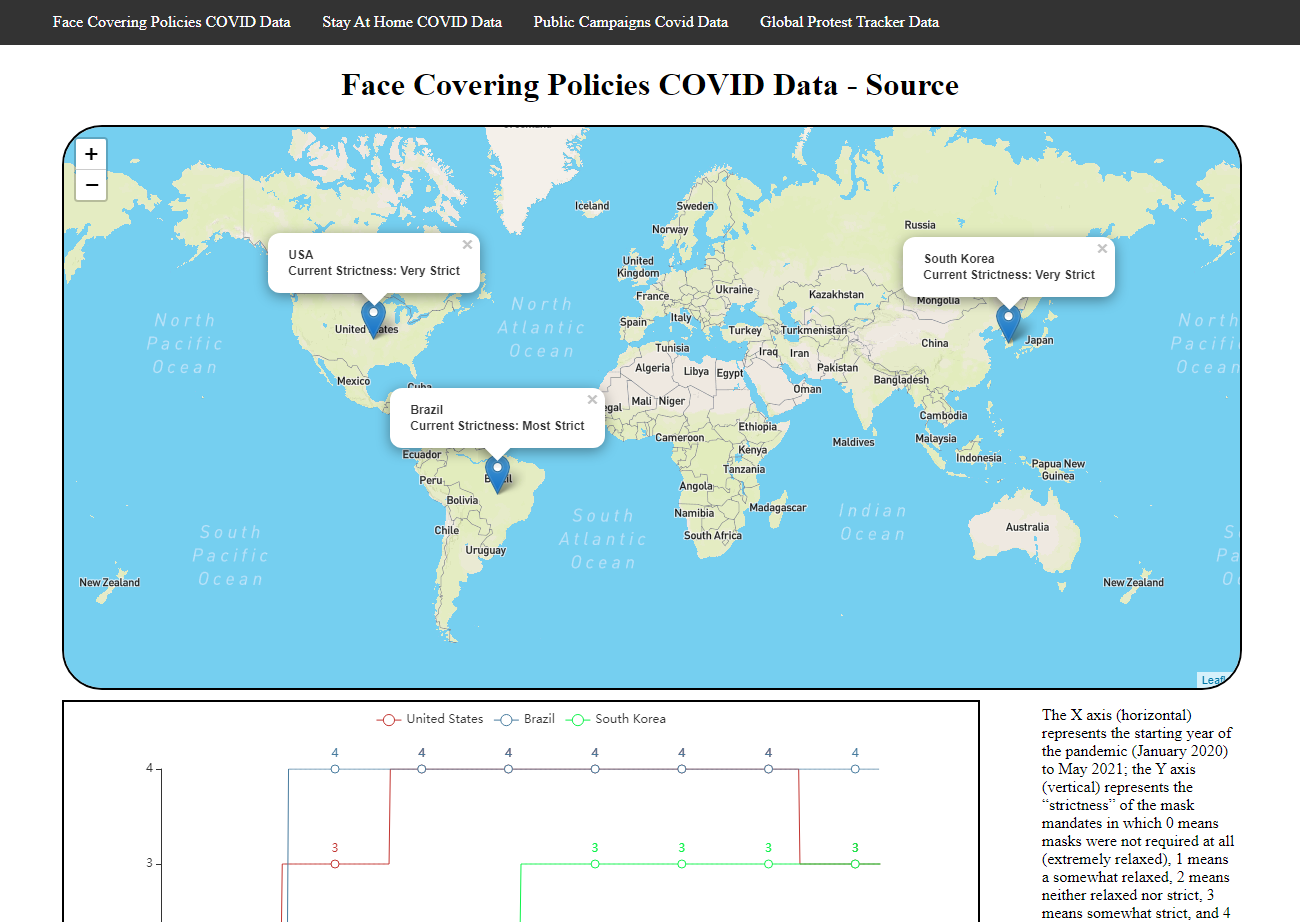The width and height of the screenshot is (1300, 922).
Task: Click the Source link in the heading
Action: pos(912,85)
